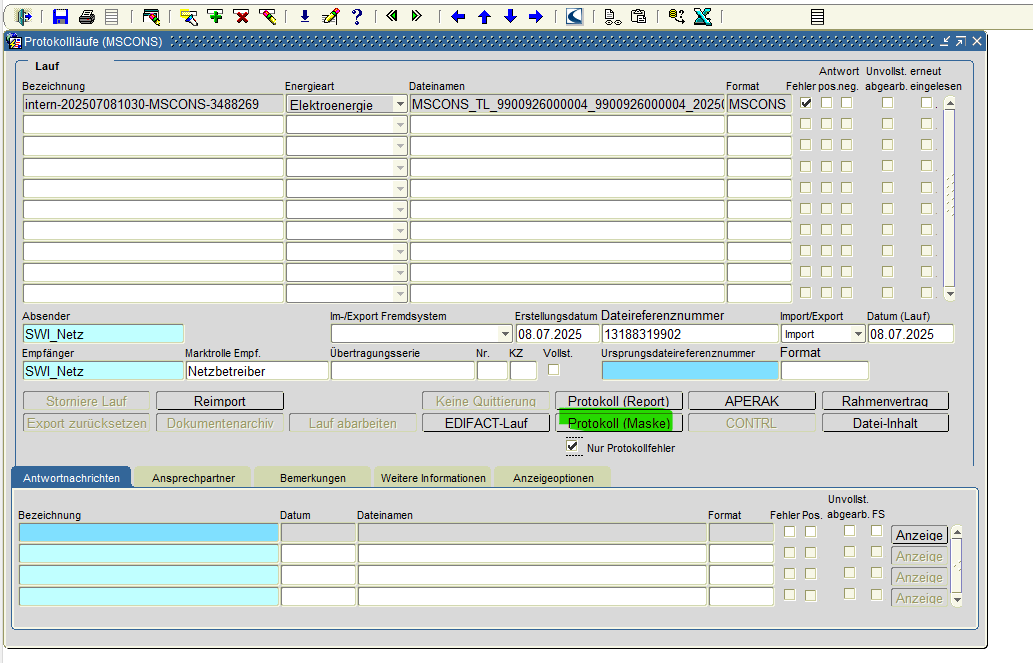Open the Energieart dropdown showing Elektroenergie

pos(400,104)
